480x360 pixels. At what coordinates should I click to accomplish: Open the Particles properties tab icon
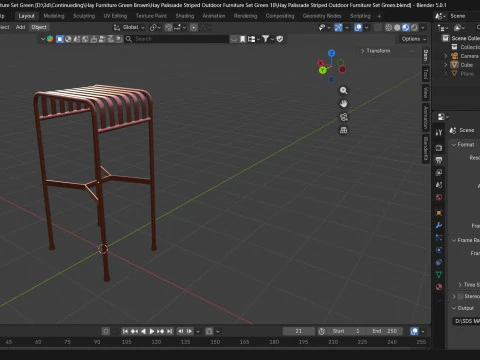(x=439, y=238)
